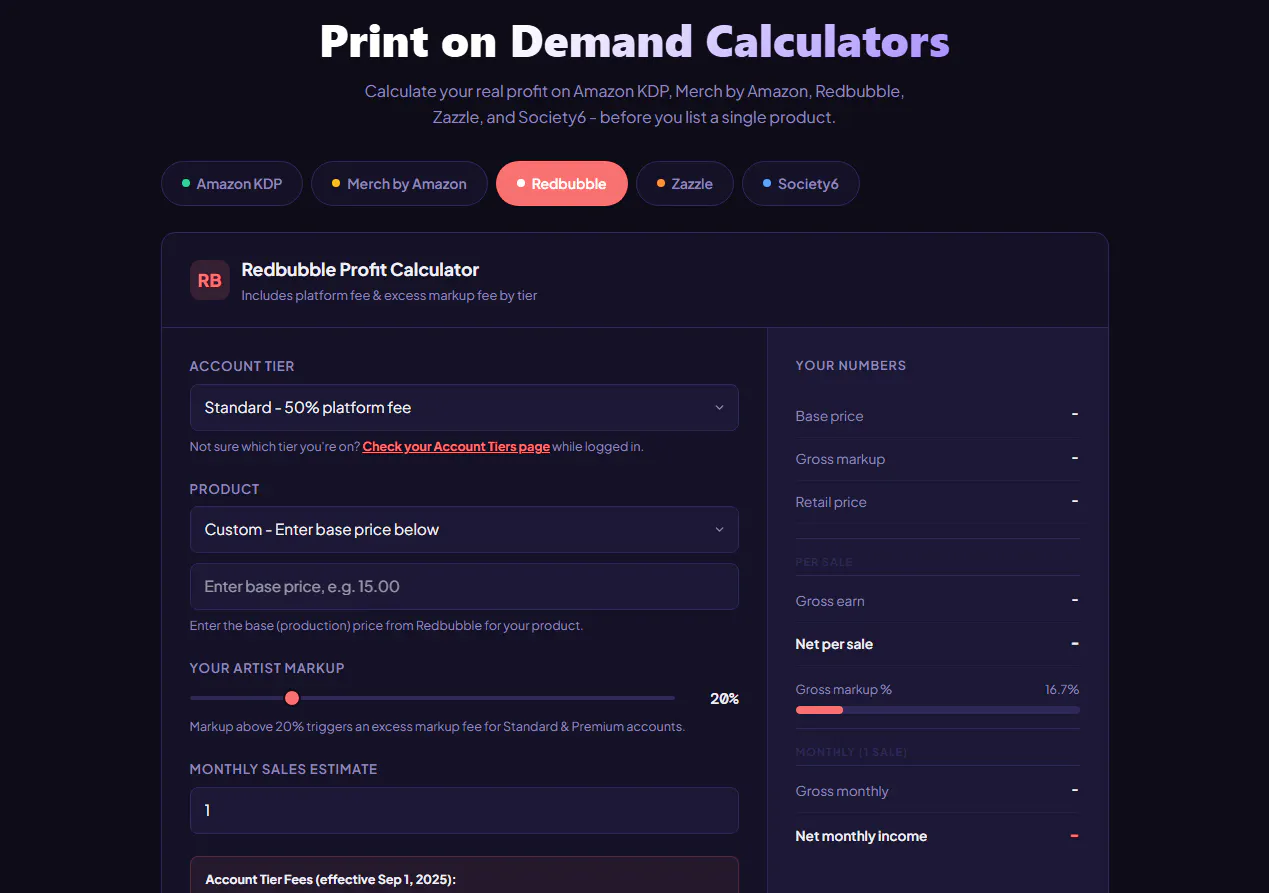The image size is (1269, 893).
Task: Click the Net per sale row label
Action: (x=834, y=644)
